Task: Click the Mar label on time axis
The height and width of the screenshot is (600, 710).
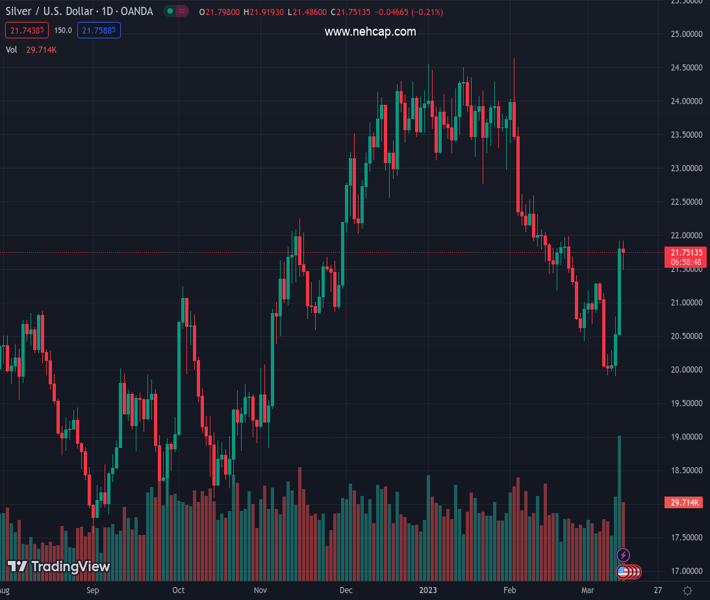Action: (587, 591)
